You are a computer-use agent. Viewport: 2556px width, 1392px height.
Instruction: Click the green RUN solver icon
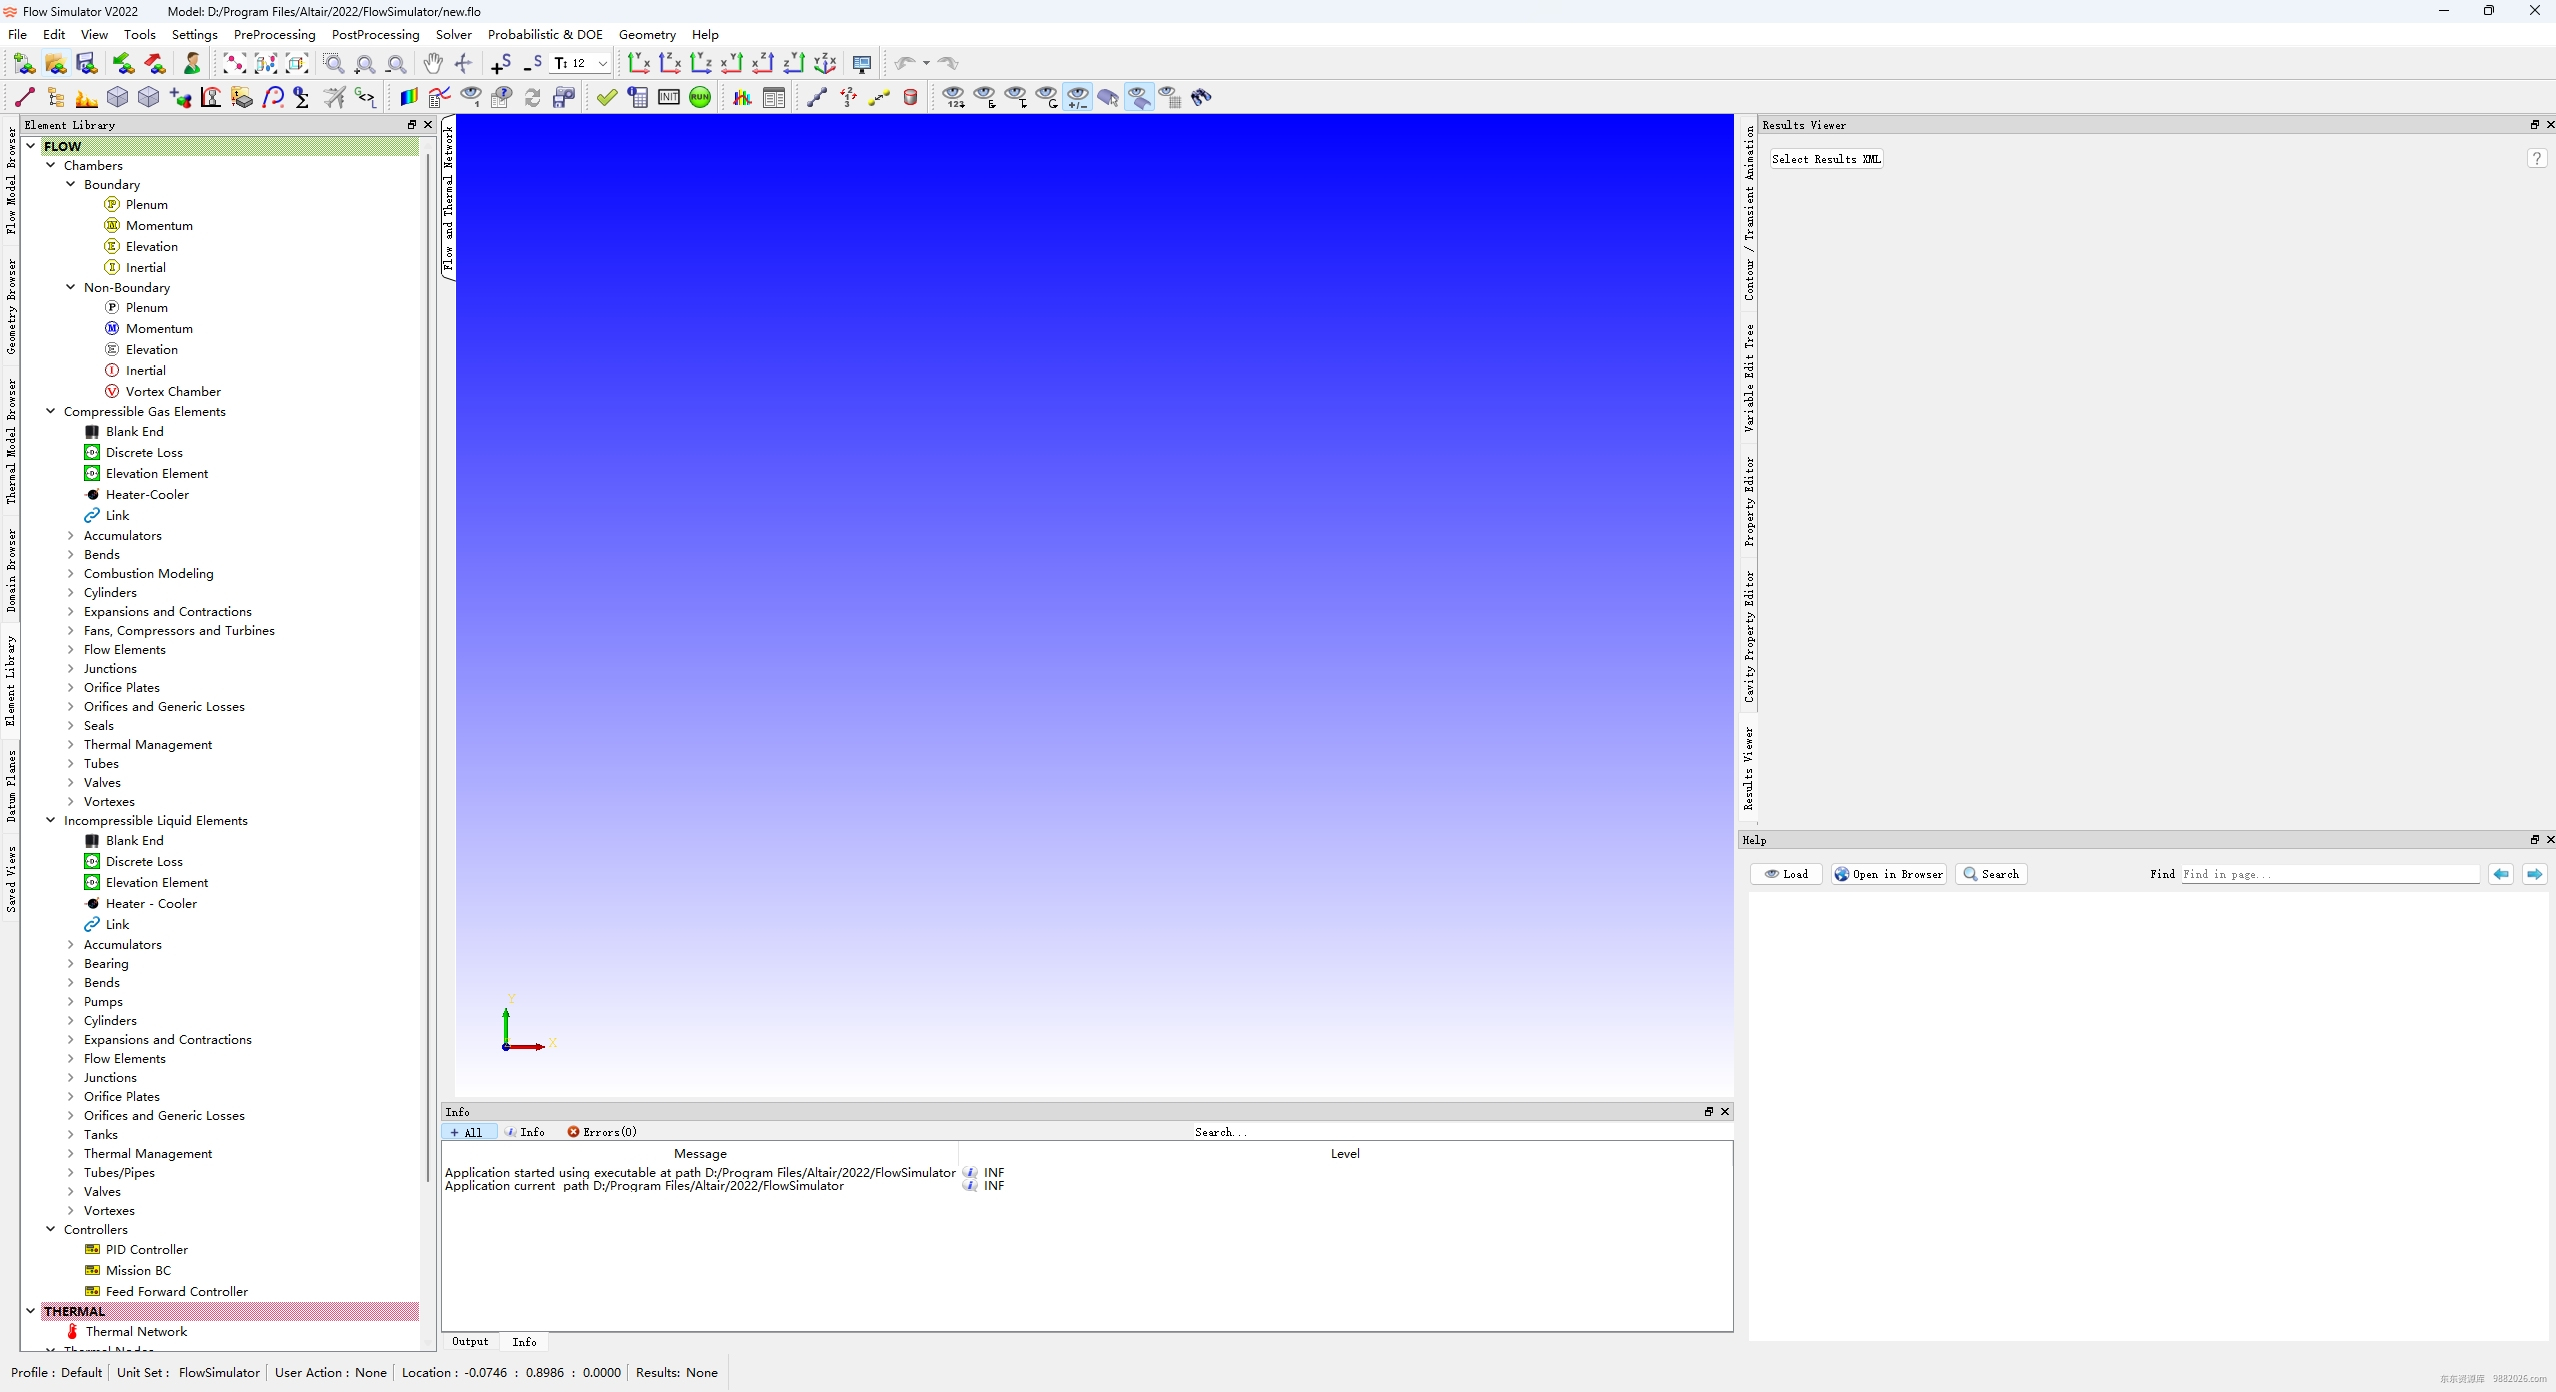(700, 97)
